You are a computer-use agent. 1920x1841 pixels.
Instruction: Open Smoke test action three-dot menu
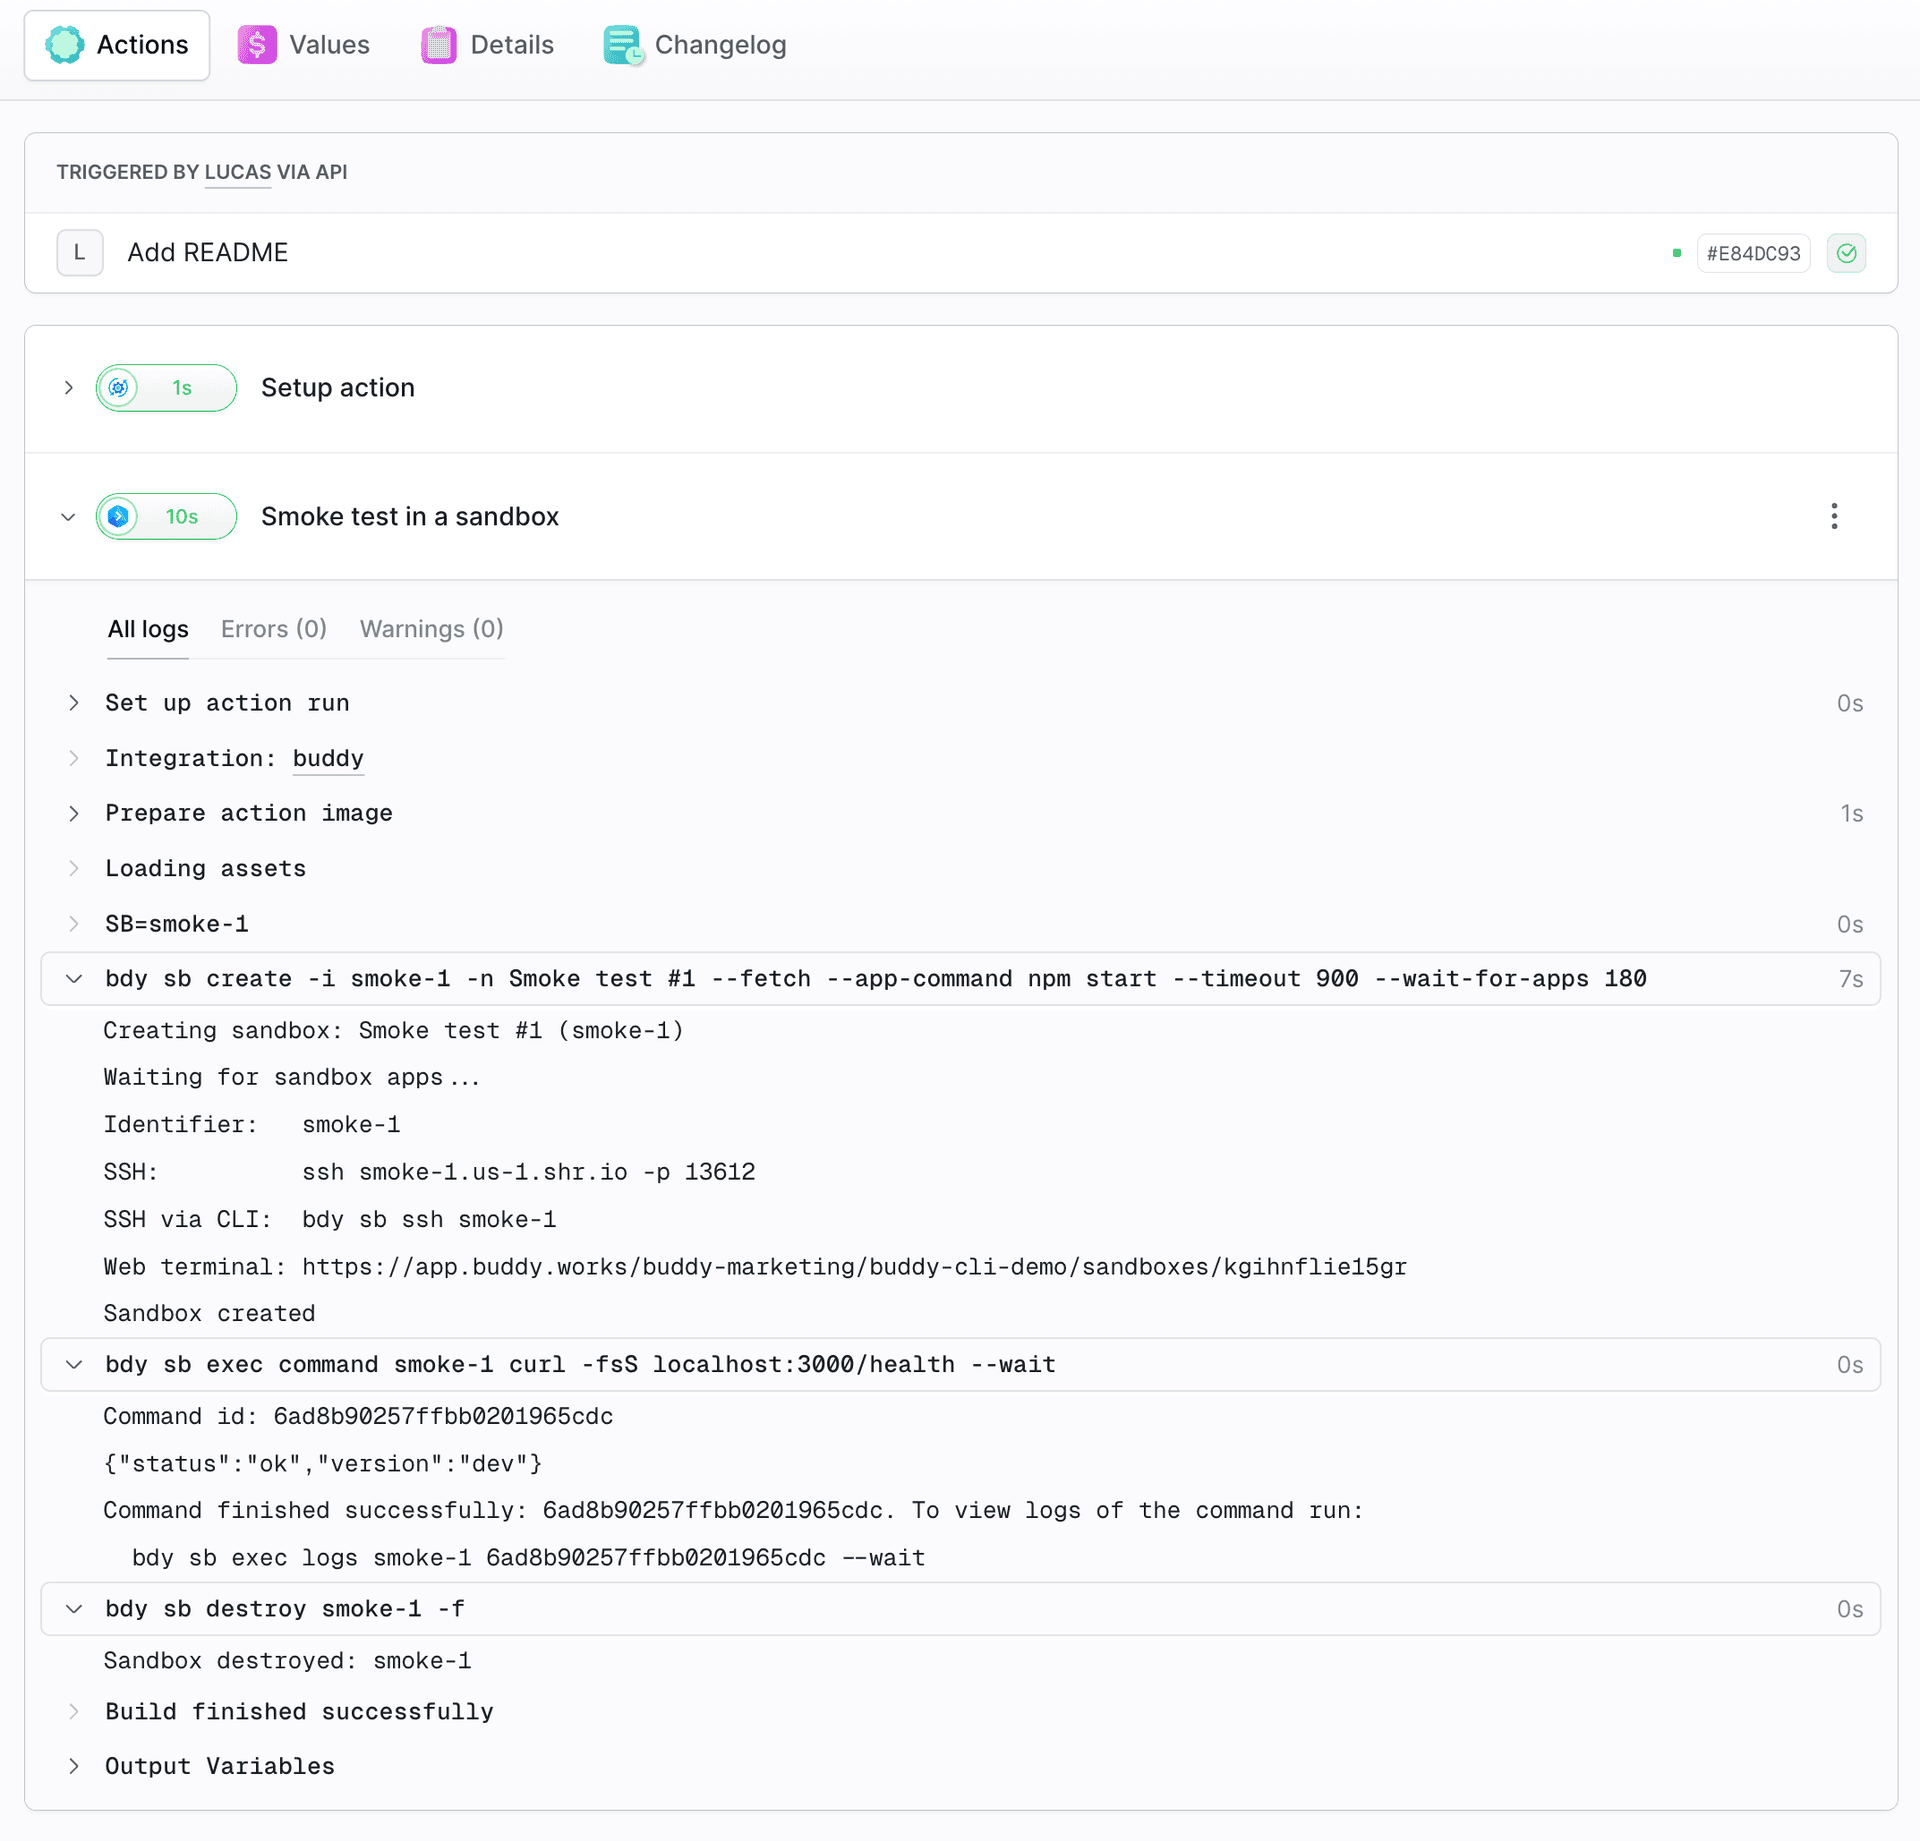1834,517
